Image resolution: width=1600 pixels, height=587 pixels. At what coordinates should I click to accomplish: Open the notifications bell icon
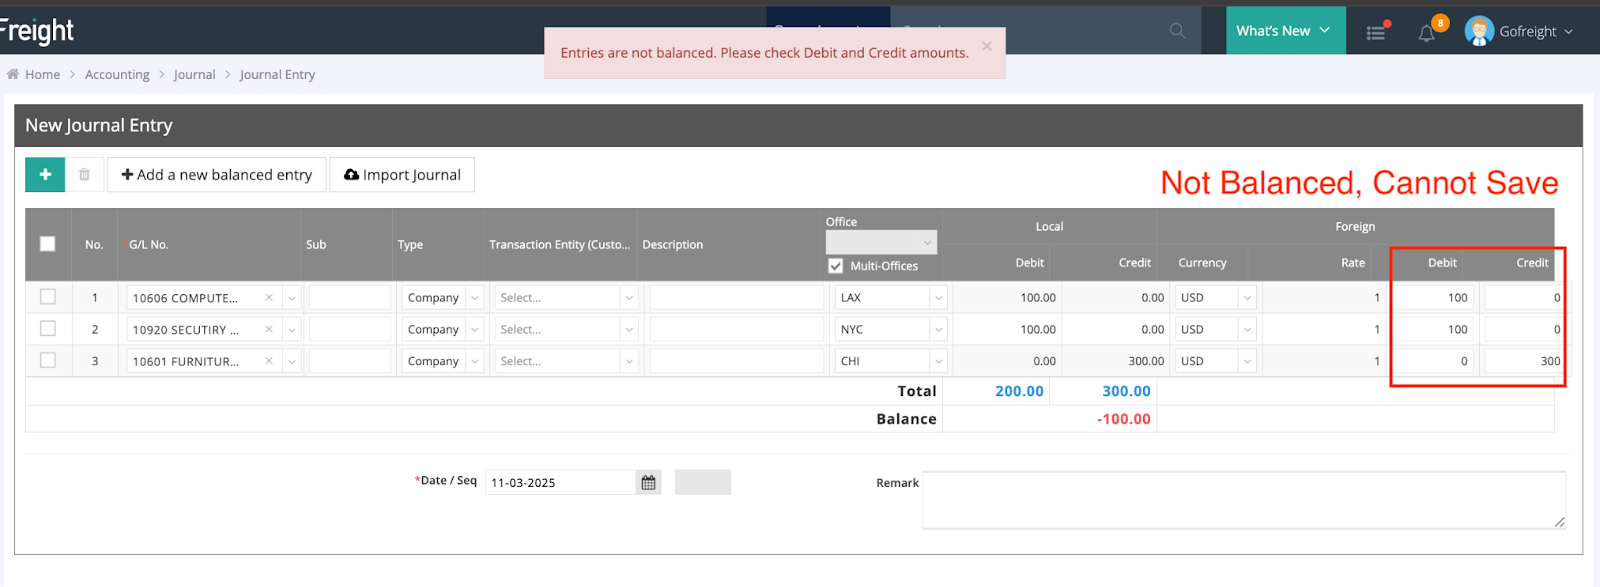tap(1427, 33)
